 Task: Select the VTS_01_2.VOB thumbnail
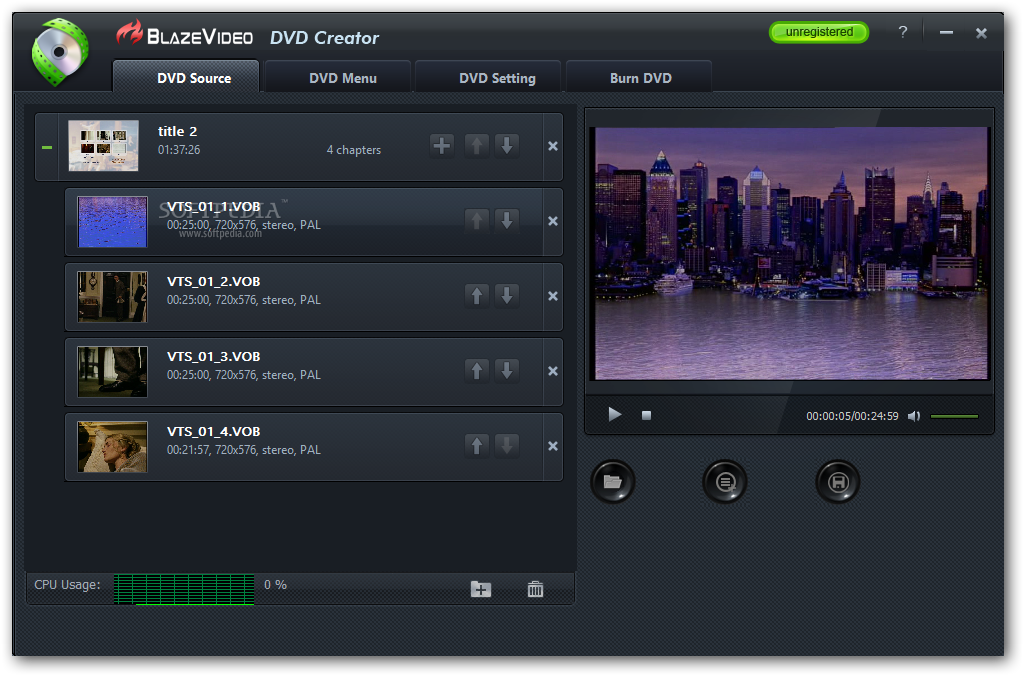tap(112, 297)
